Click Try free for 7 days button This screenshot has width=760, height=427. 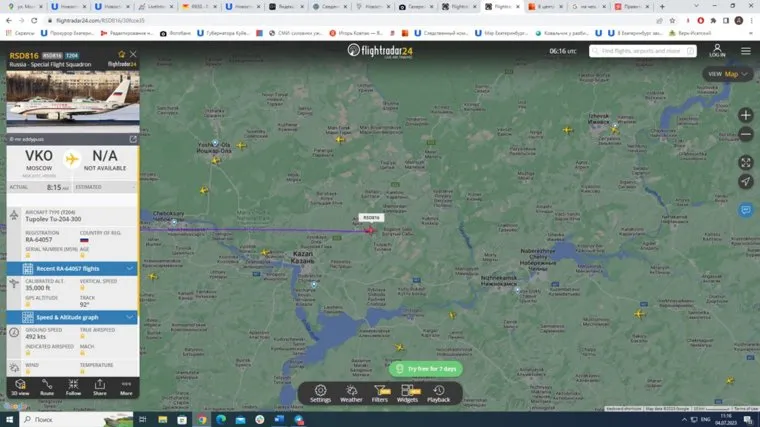pos(425,369)
